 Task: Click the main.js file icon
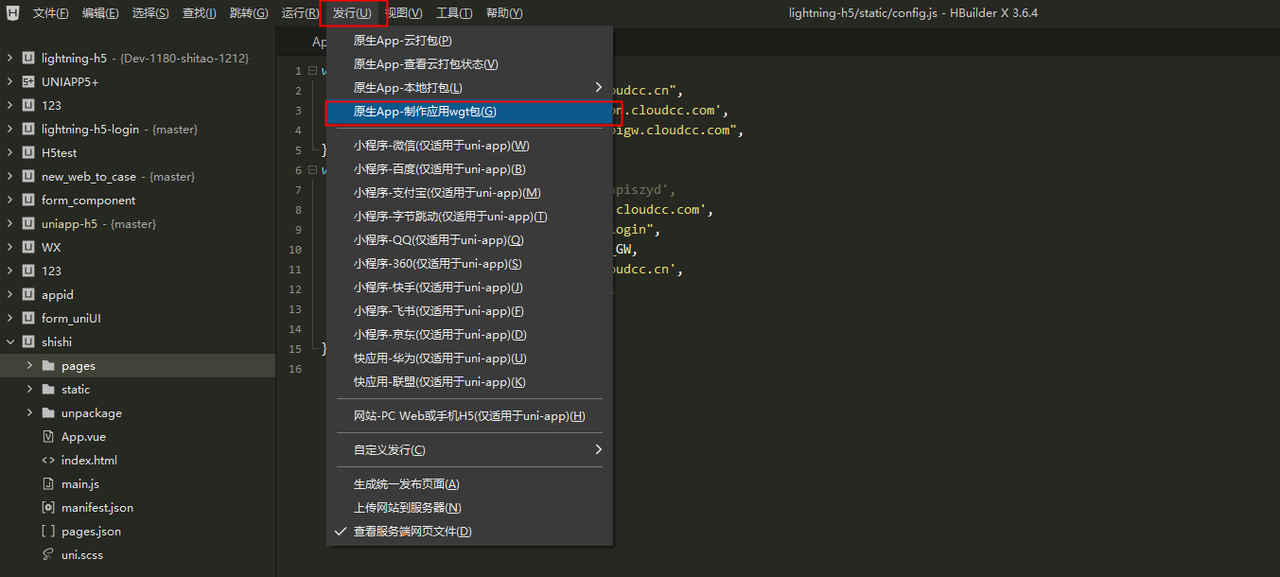click(48, 484)
